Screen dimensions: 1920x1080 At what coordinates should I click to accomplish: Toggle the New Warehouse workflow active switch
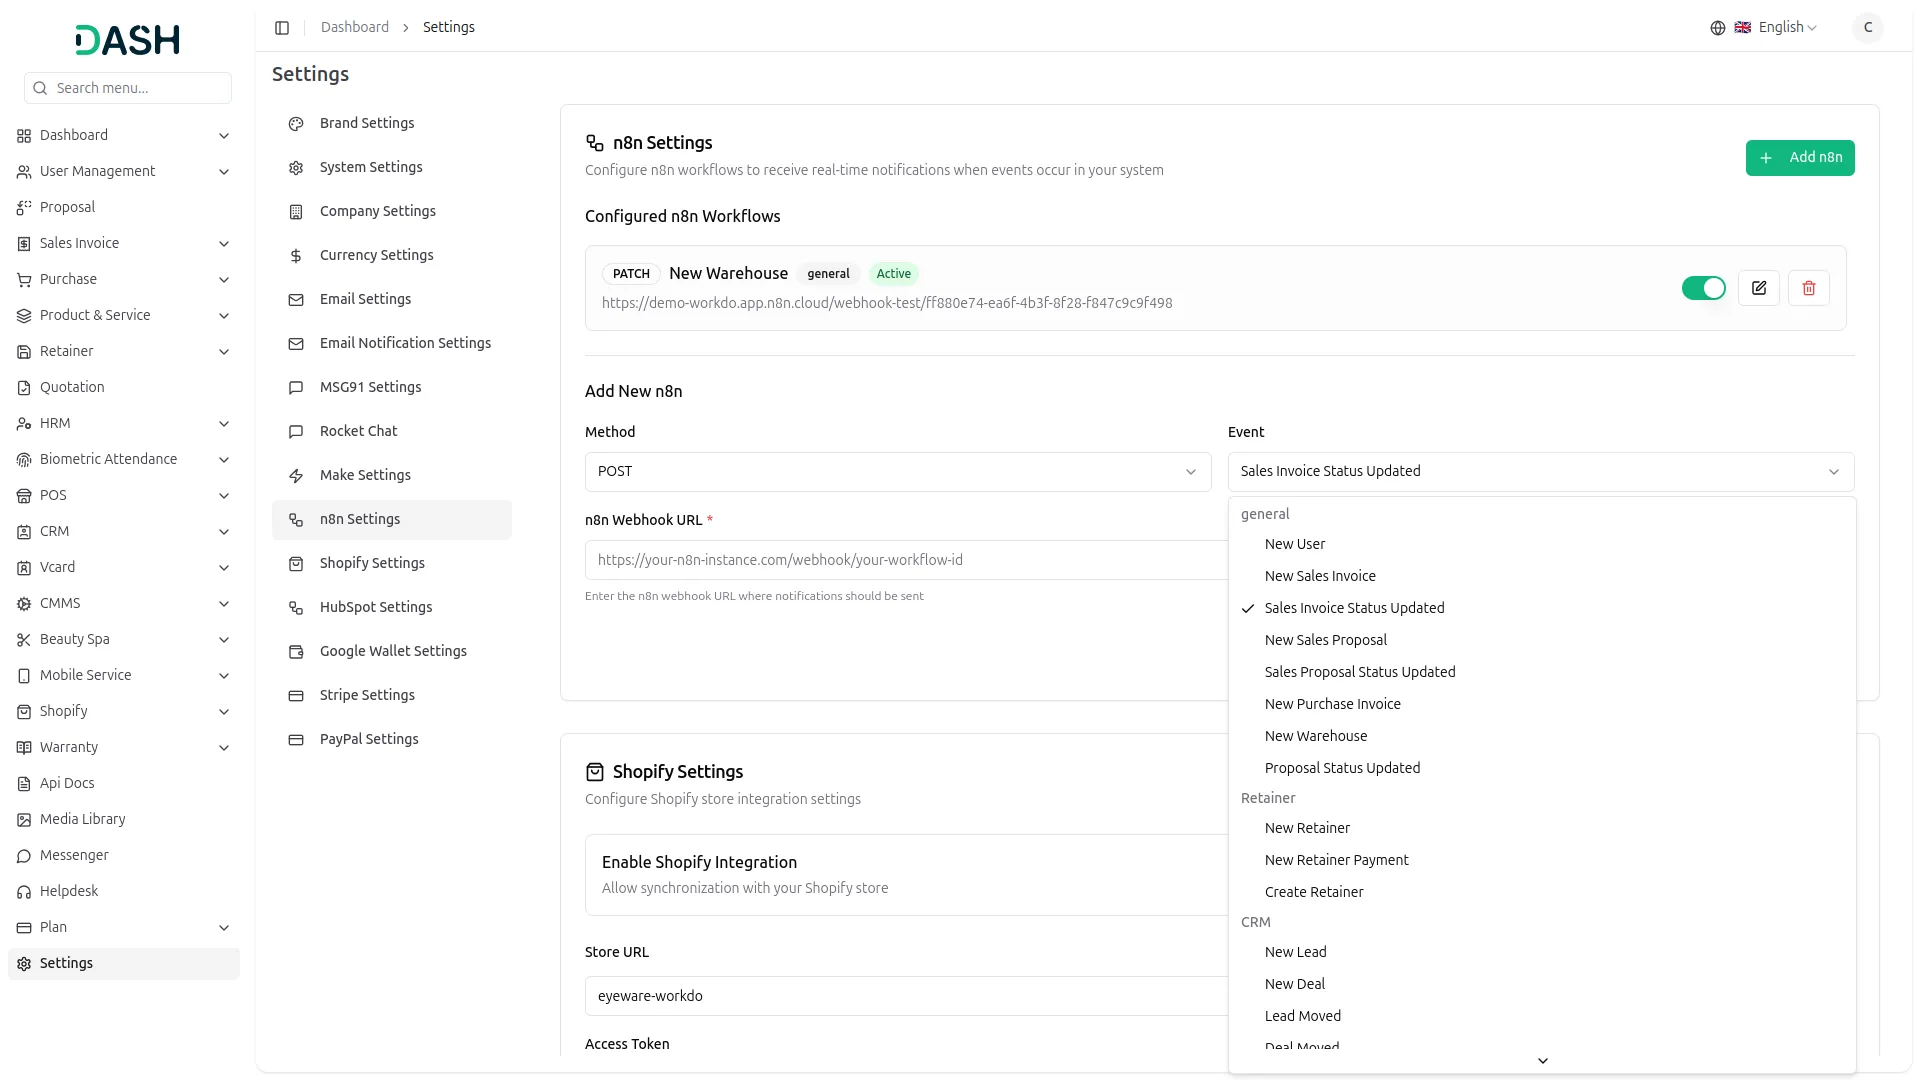(1703, 288)
